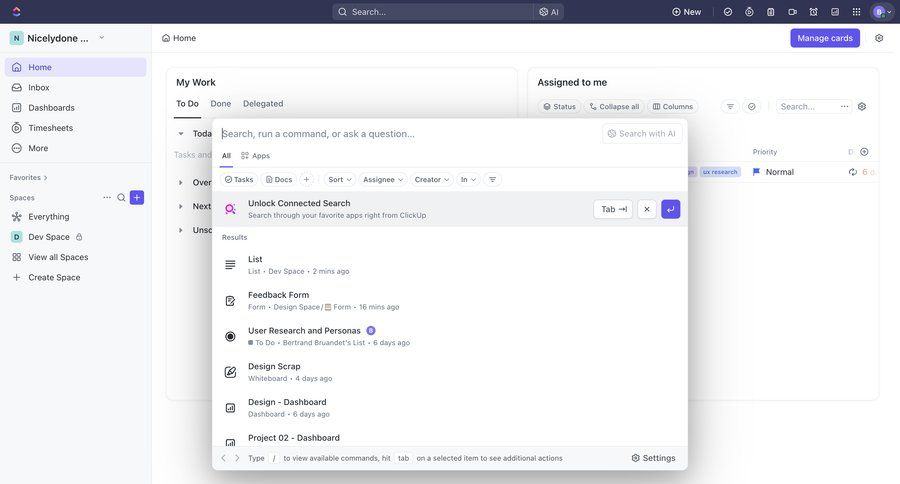Click the plus chip to add filter type
This screenshot has height=484, width=900.
click(307, 180)
